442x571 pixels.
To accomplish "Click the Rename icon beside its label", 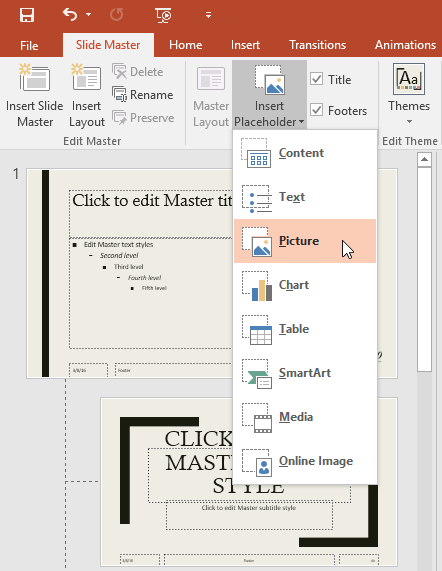I will click(119, 95).
